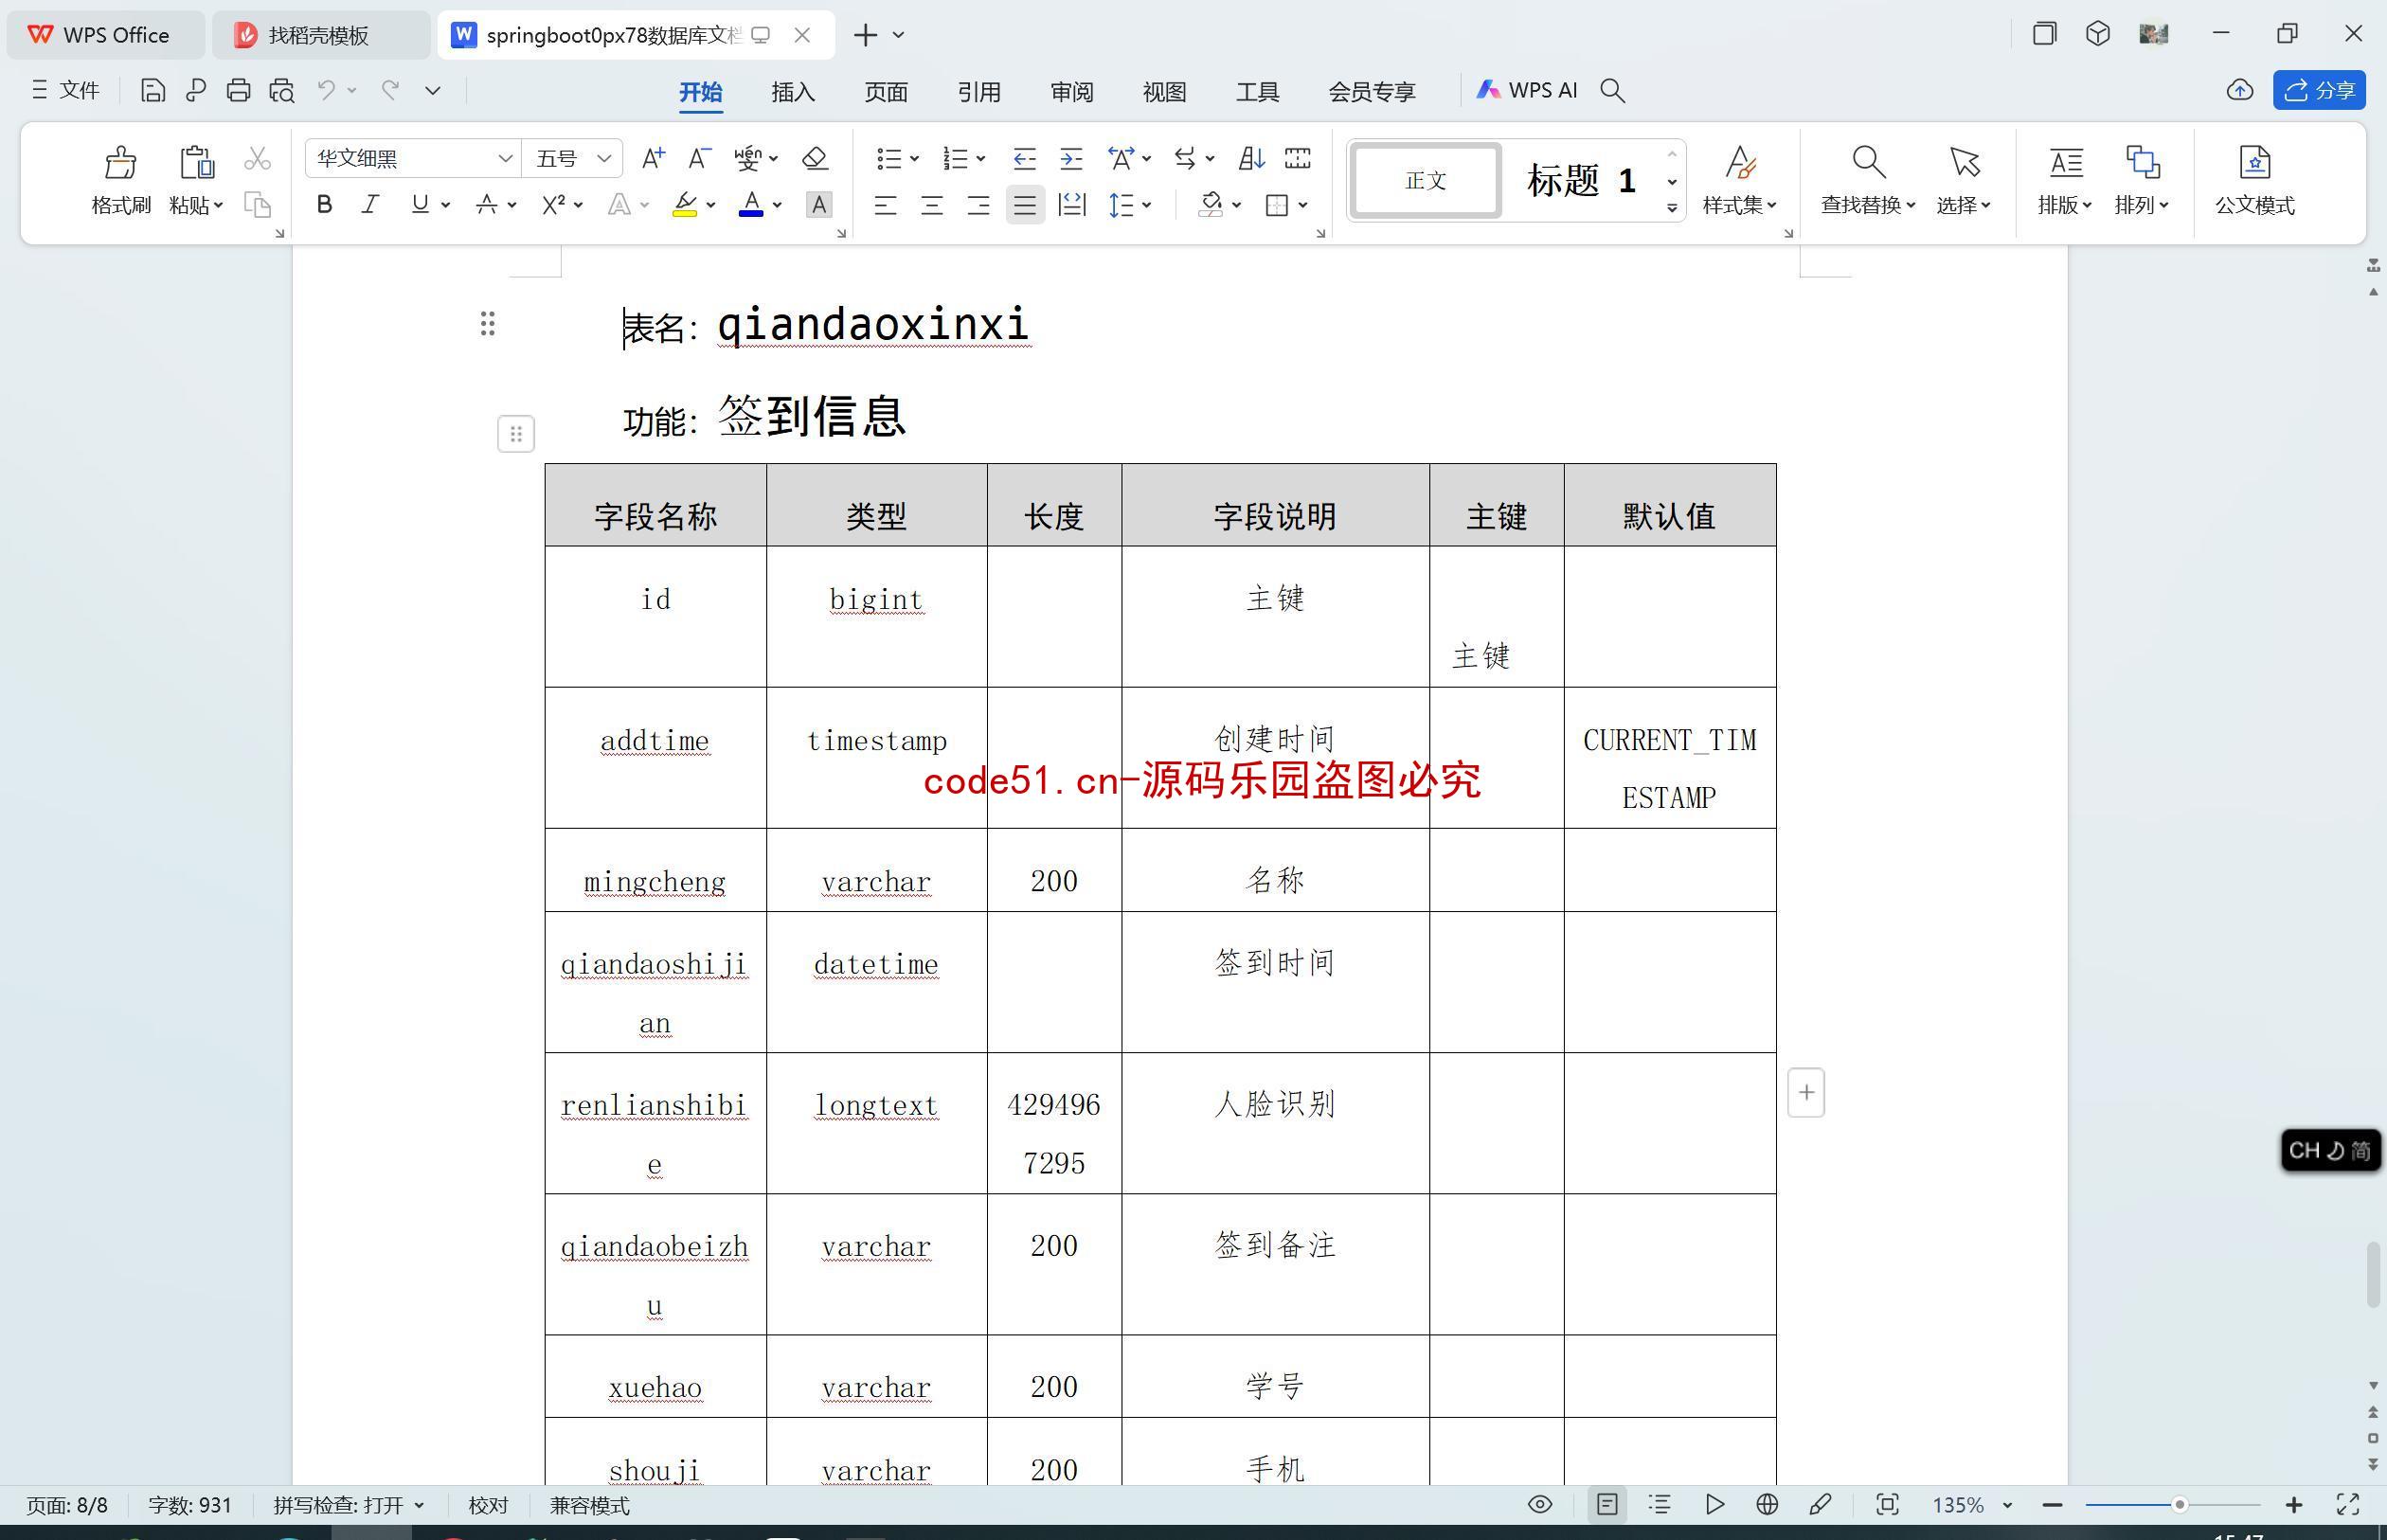The width and height of the screenshot is (2387, 1540).
Task: Open the 文件 (File) menu
Action: pyautogui.click(x=65, y=91)
